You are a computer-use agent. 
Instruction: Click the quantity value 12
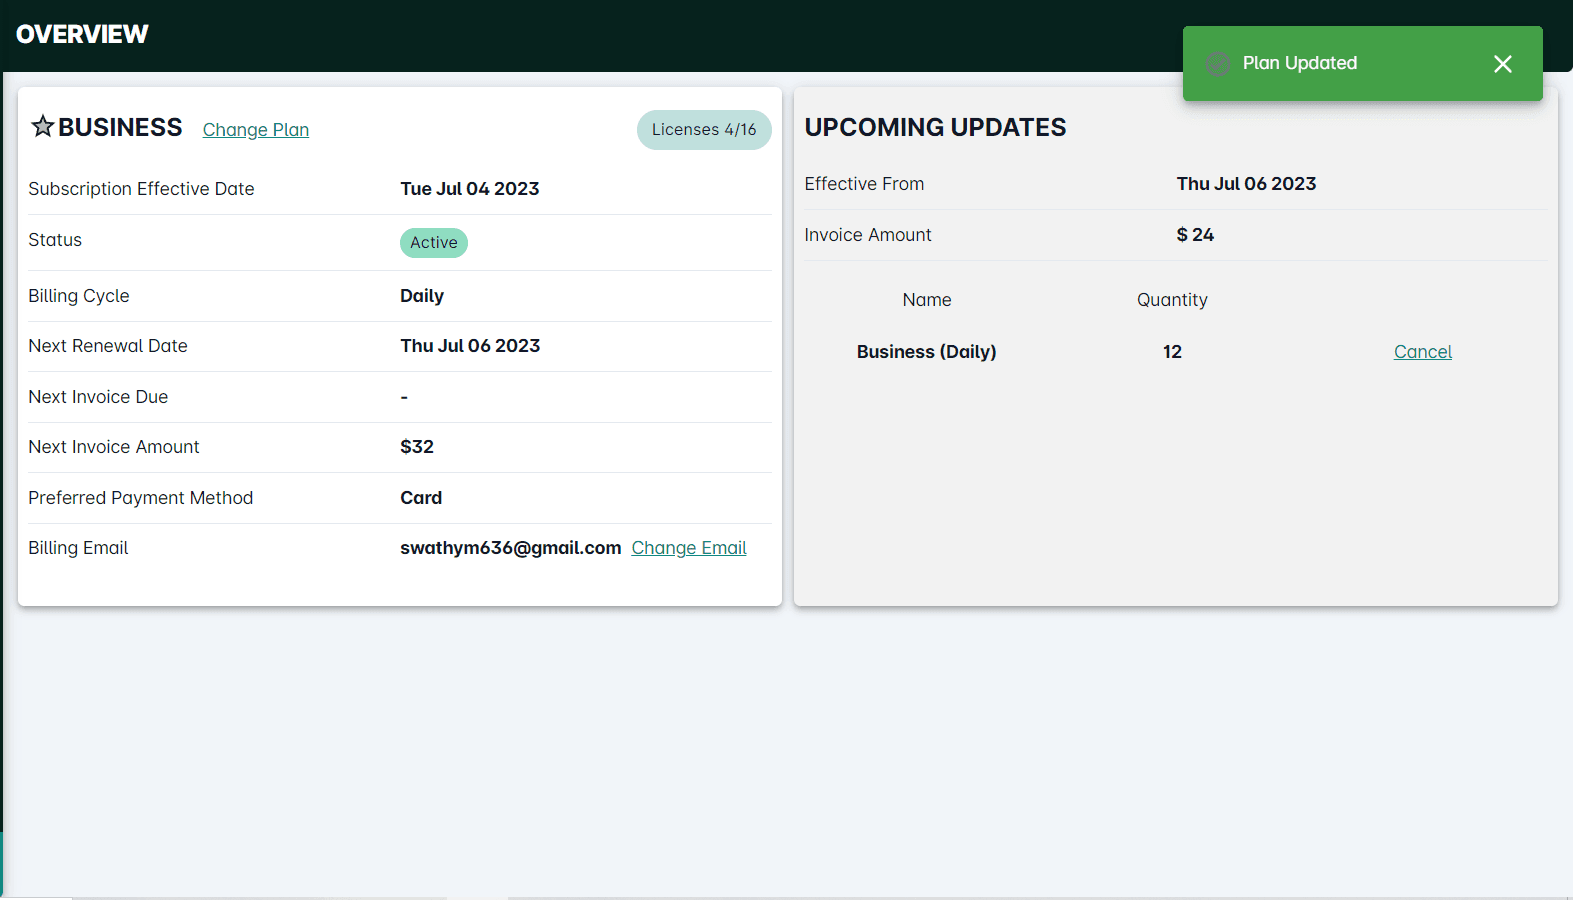tap(1172, 352)
